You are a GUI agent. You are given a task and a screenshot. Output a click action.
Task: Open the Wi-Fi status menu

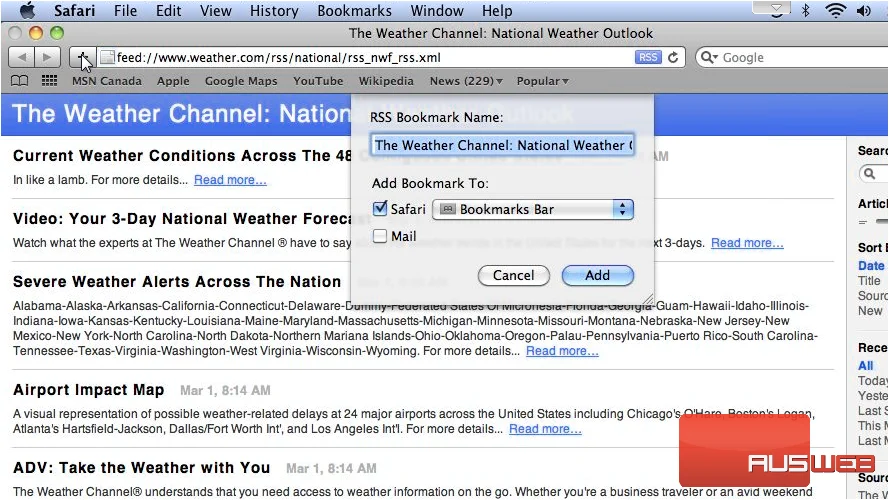click(836, 10)
